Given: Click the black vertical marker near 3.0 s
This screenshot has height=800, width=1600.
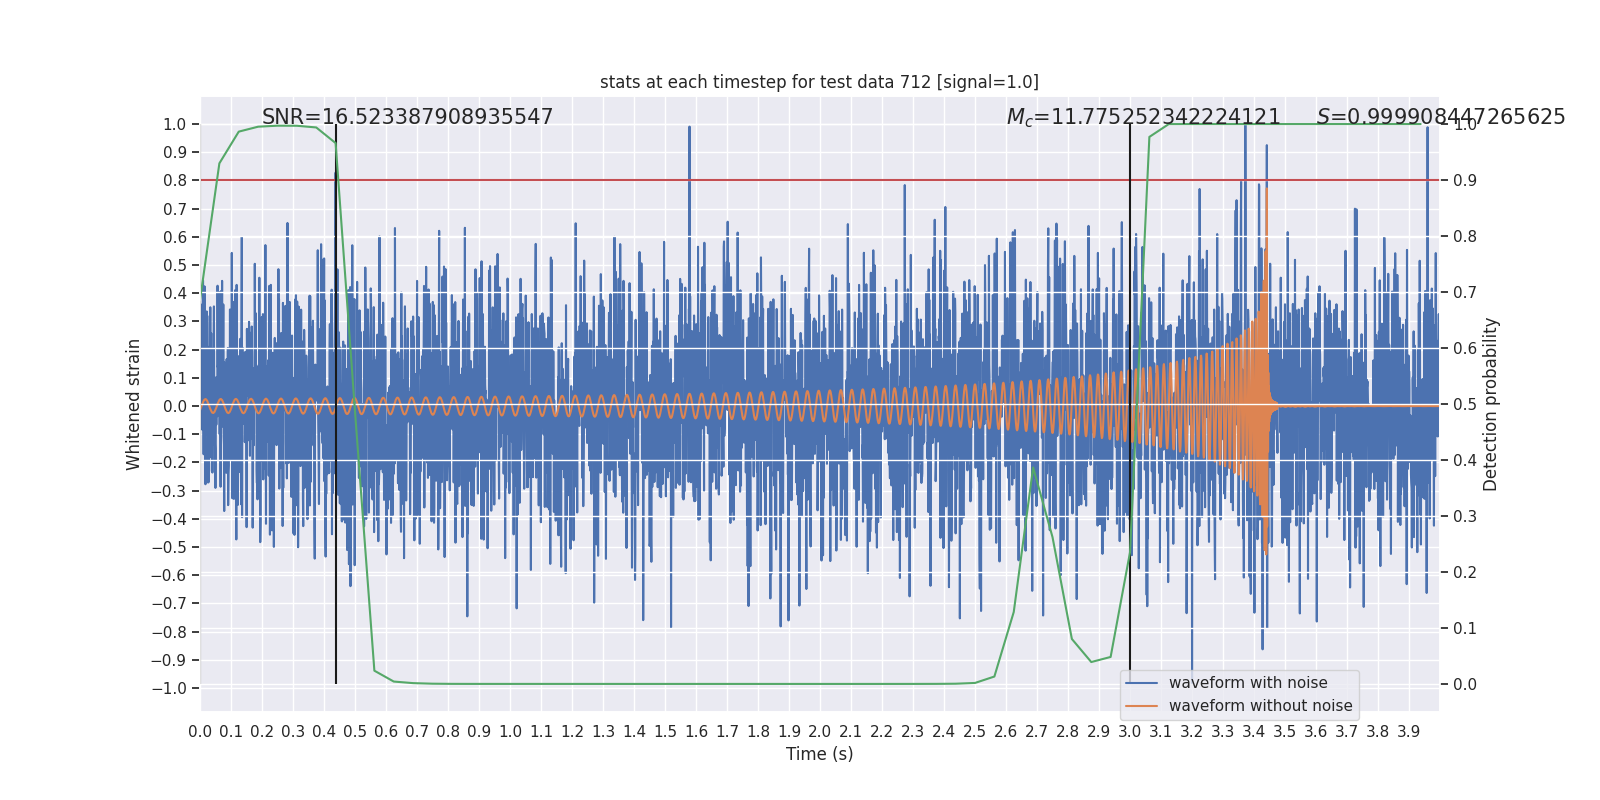Looking at the screenshot, I should pos(1130,300).
